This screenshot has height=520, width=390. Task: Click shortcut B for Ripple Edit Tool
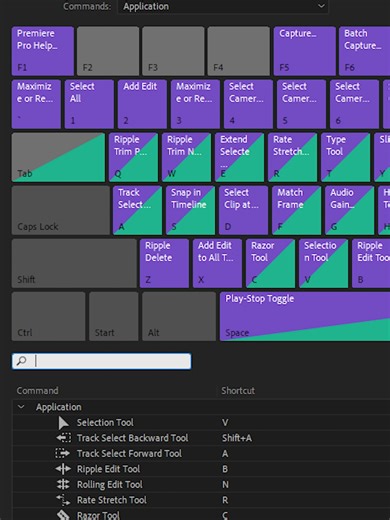click(225, 469)
